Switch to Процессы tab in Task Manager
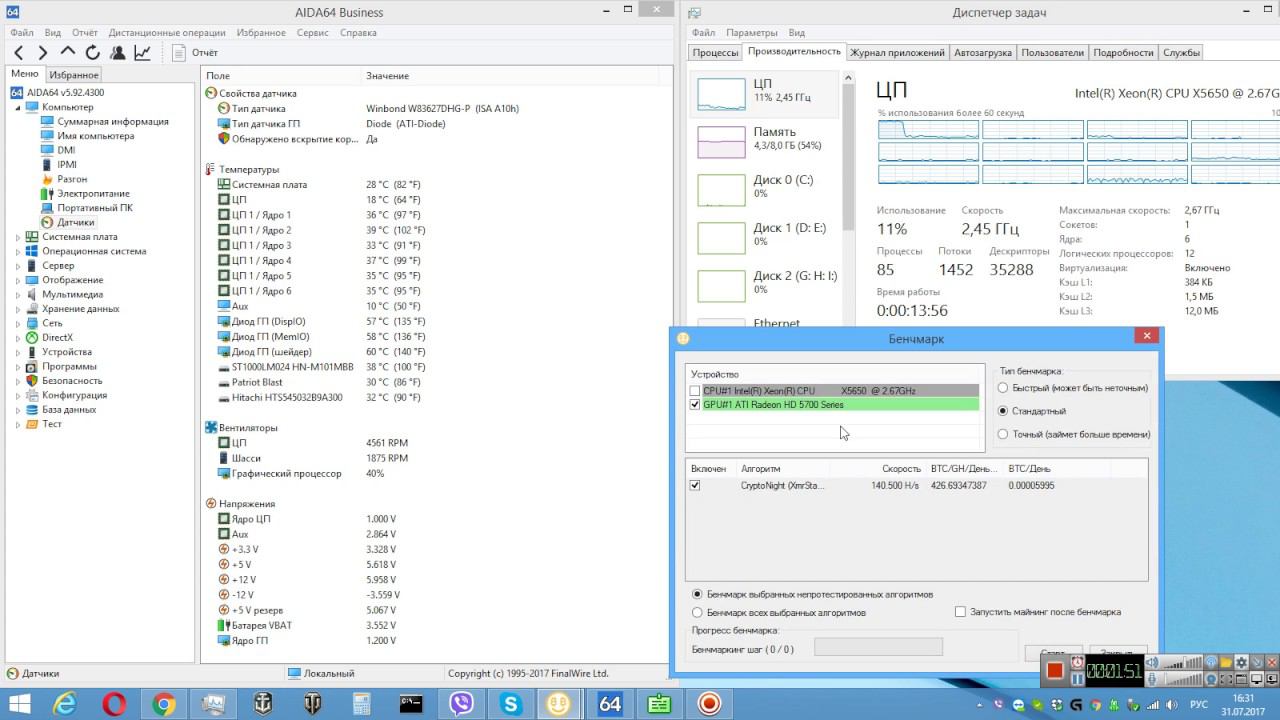 [716, 52]
